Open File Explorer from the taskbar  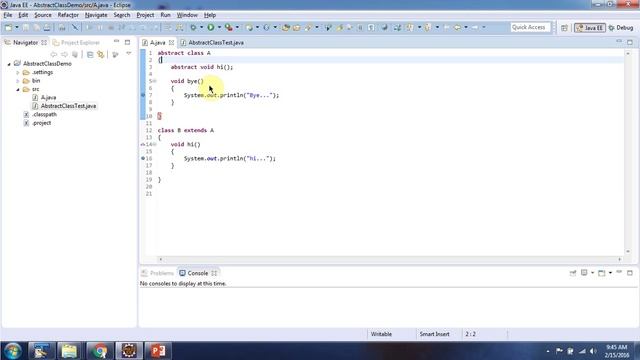point(69,351)
